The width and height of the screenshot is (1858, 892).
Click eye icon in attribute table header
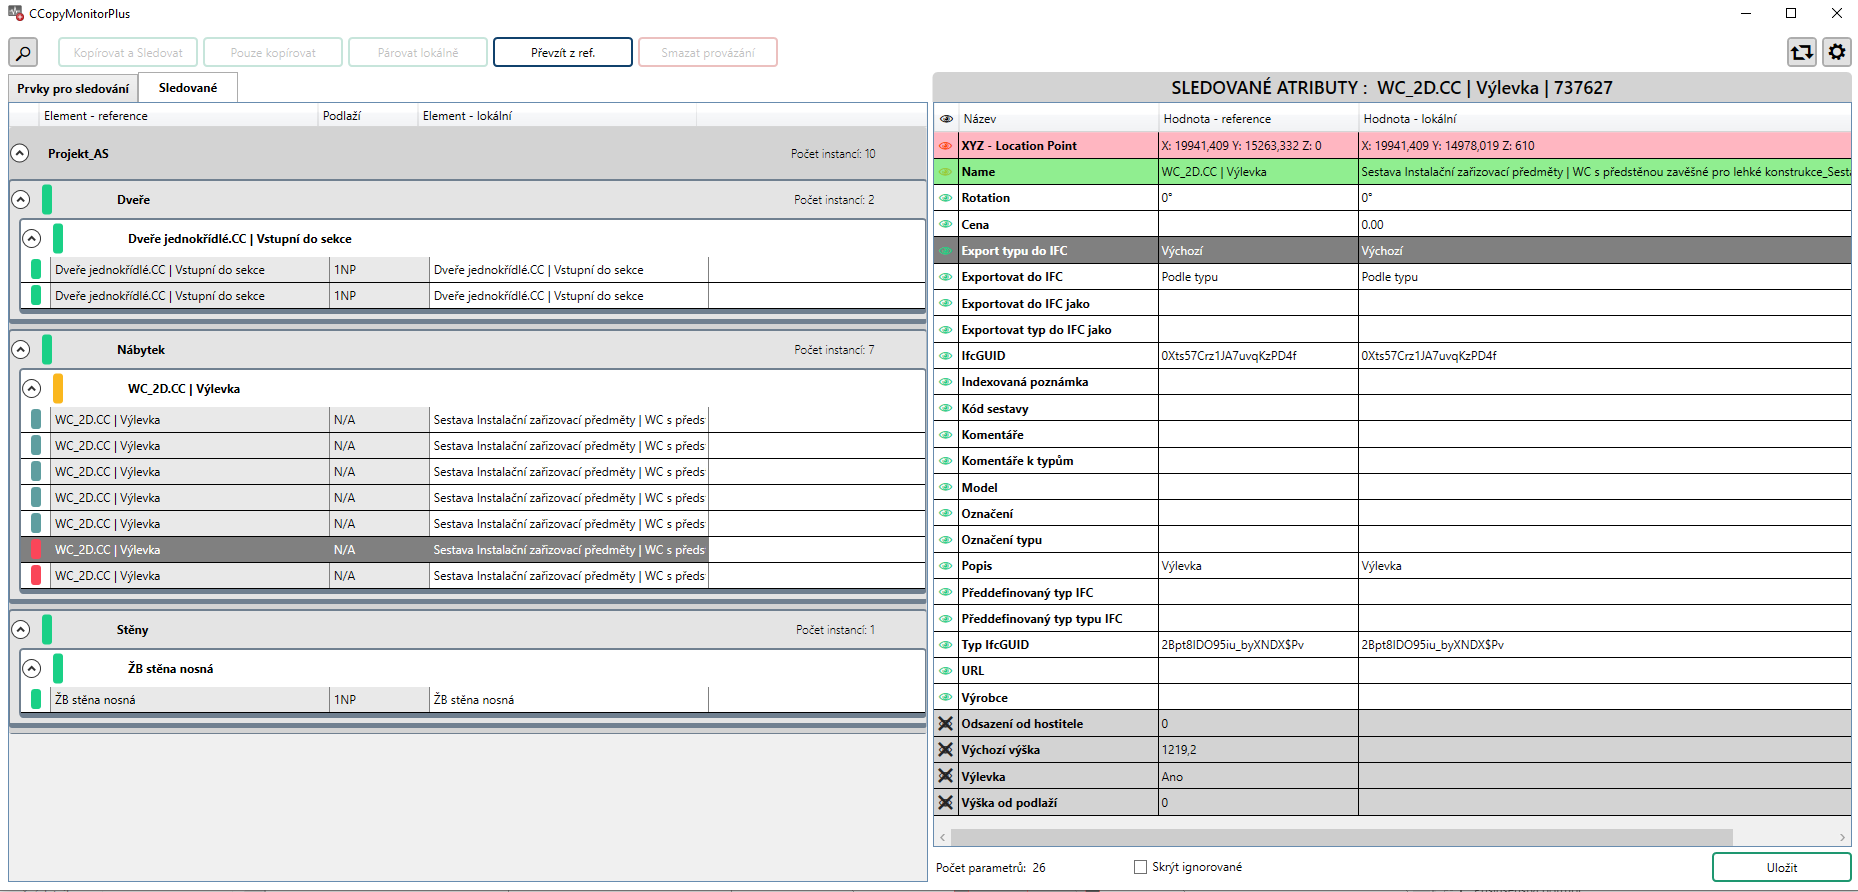point(946,119)
